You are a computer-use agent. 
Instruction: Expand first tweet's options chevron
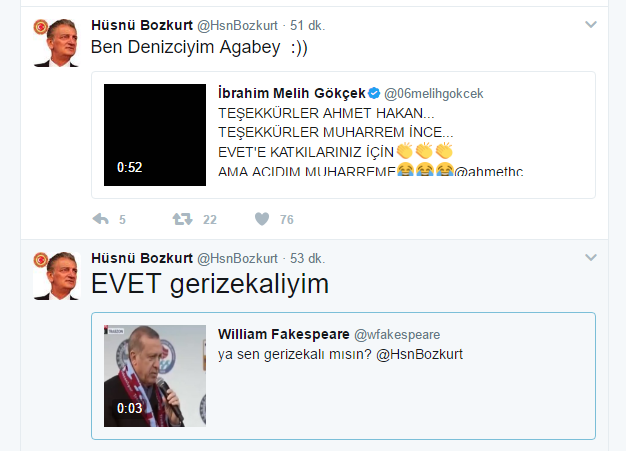pos(591,23)
